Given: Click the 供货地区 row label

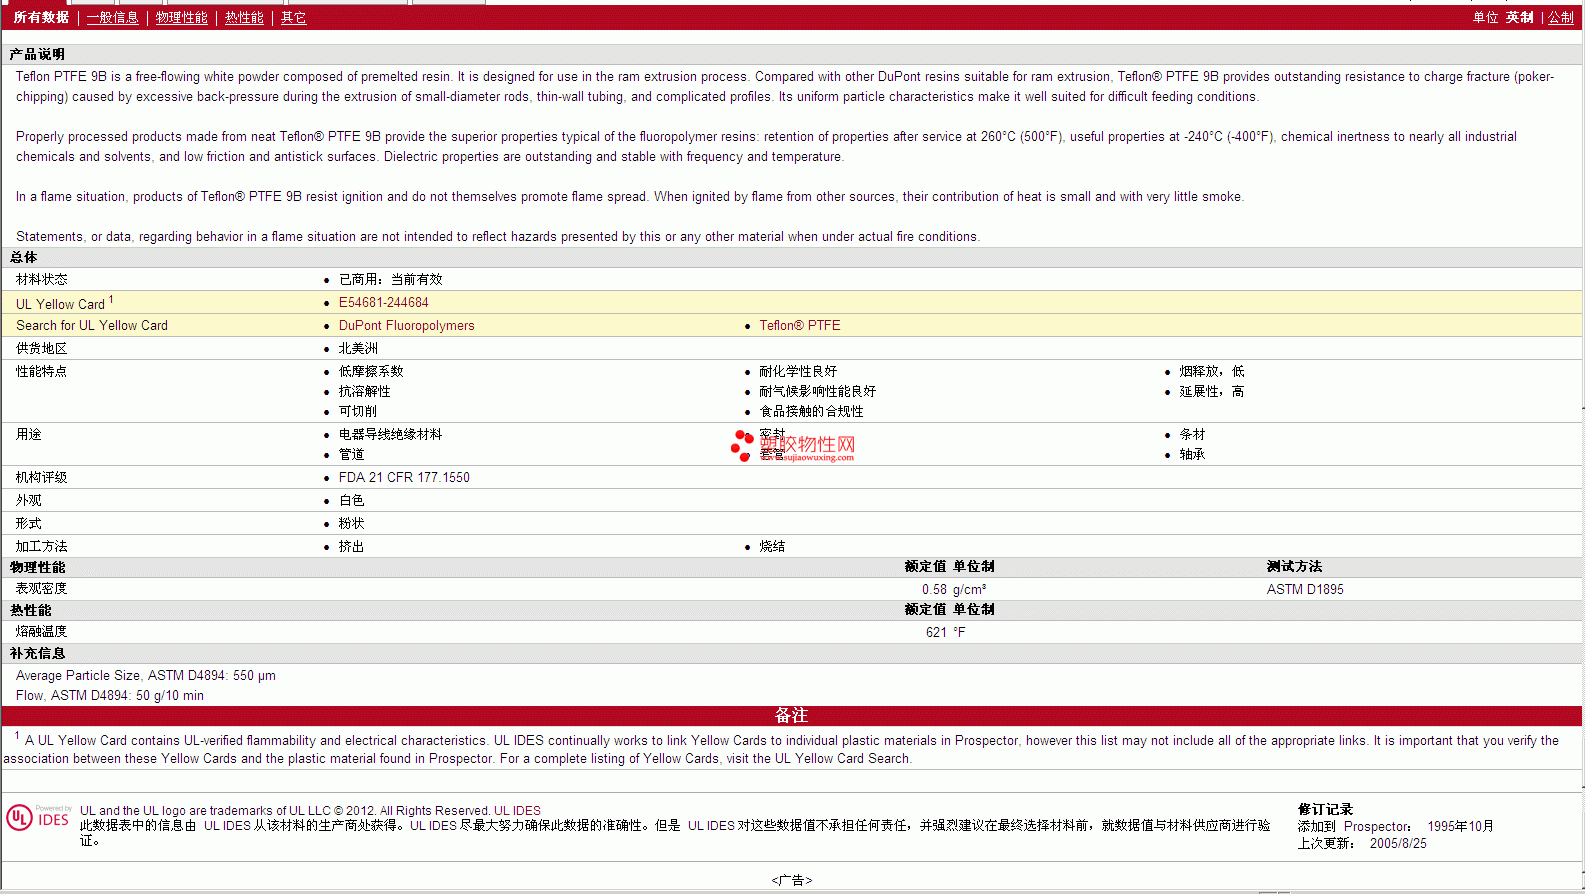Looking at the screenshot, I should point(42,349).
